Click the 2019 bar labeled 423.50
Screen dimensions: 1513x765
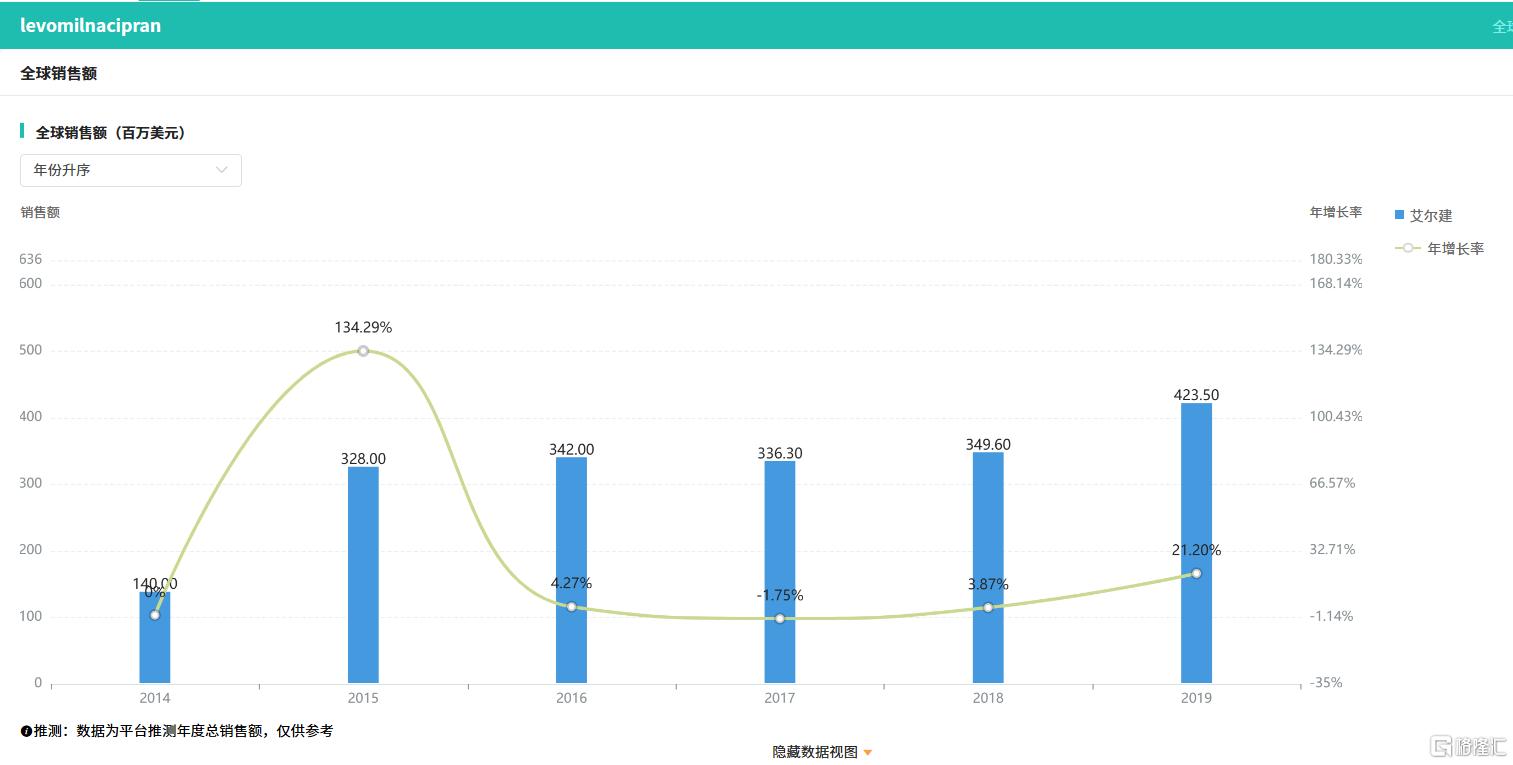point(1196,543)
